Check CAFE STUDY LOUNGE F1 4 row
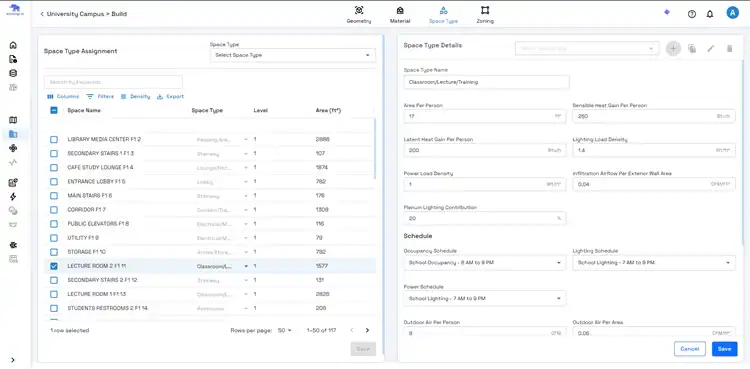Screen dimensions: 750x369 pos(54,168)
